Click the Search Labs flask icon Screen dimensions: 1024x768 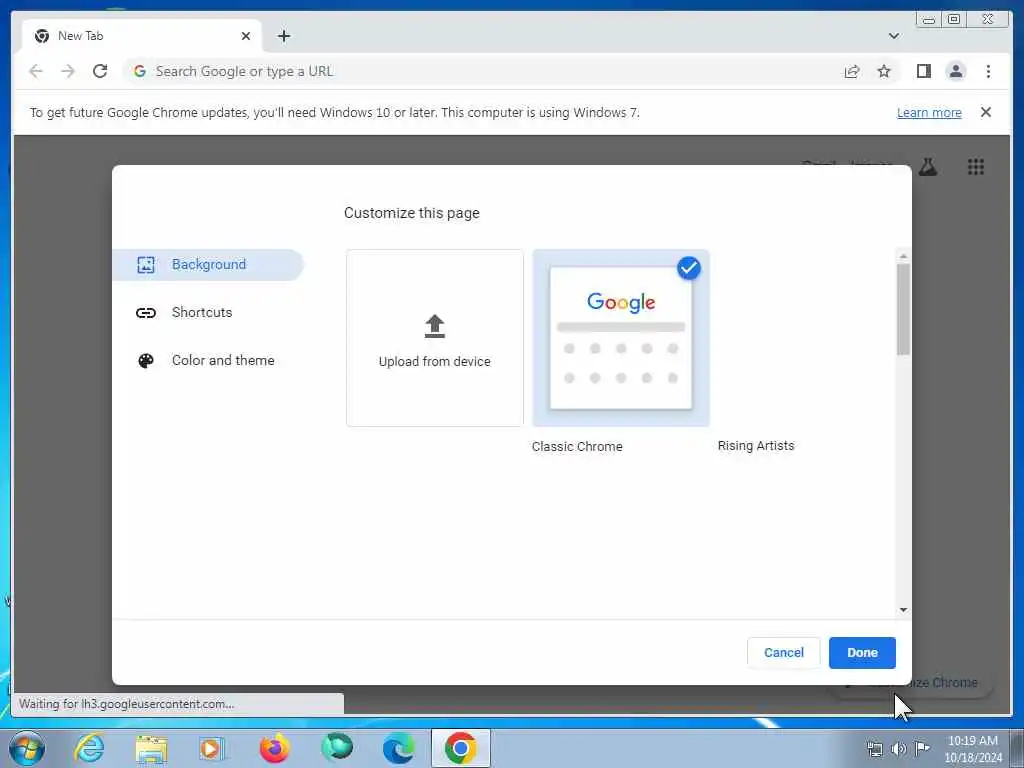928,167
